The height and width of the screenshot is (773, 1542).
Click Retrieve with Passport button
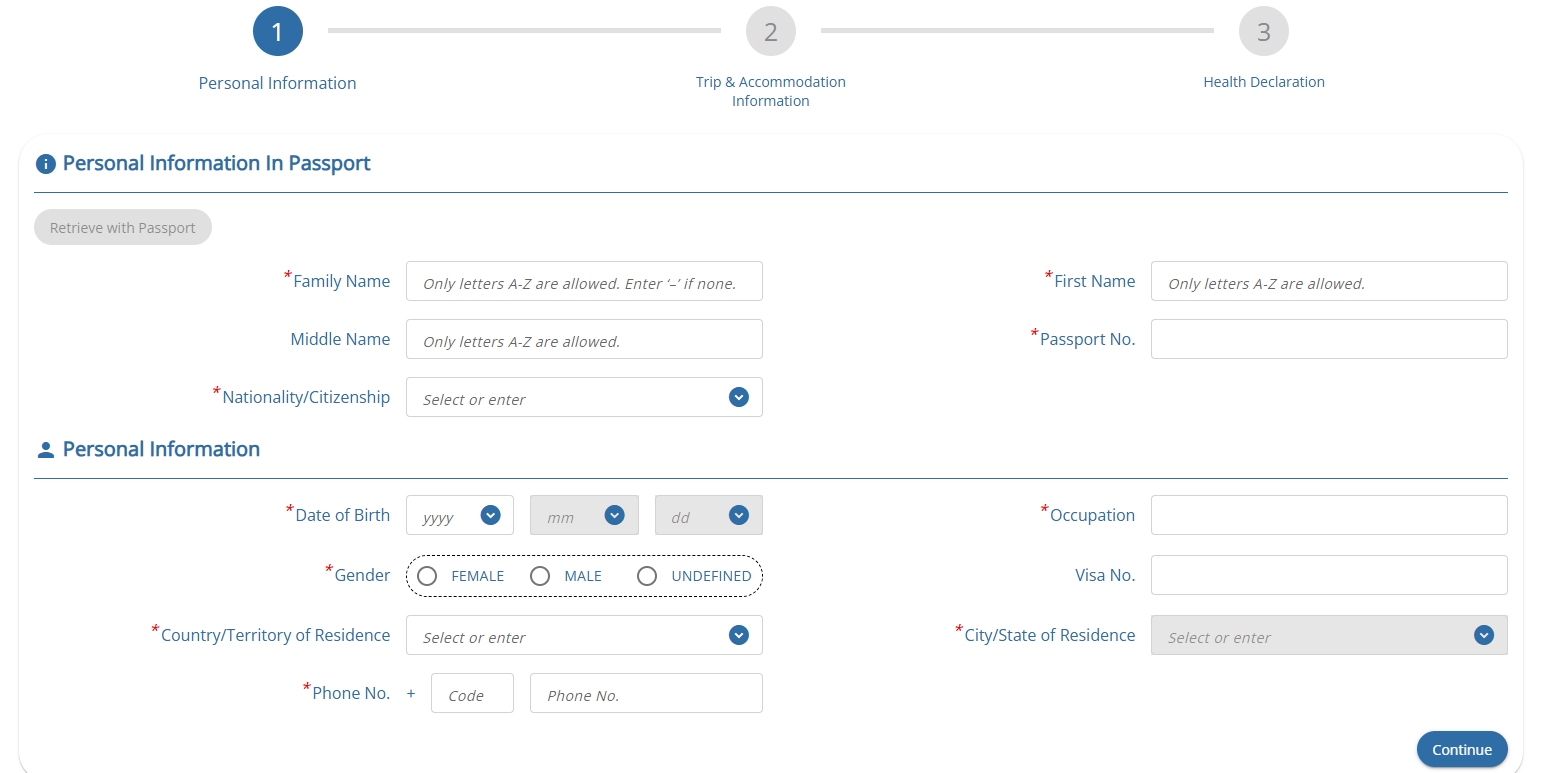coord(123,228)
